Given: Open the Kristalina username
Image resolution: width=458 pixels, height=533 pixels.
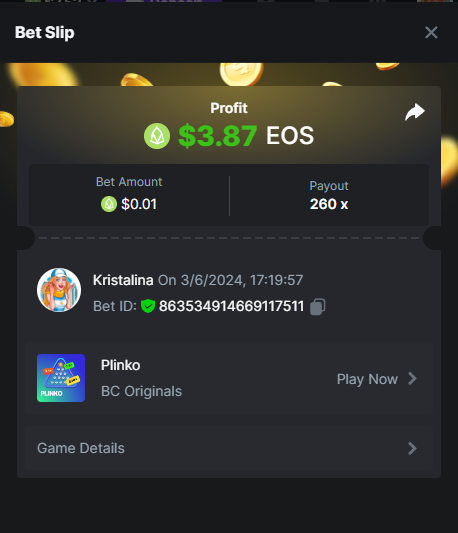Looking at the screenshot, I should (x=123, y=280).
